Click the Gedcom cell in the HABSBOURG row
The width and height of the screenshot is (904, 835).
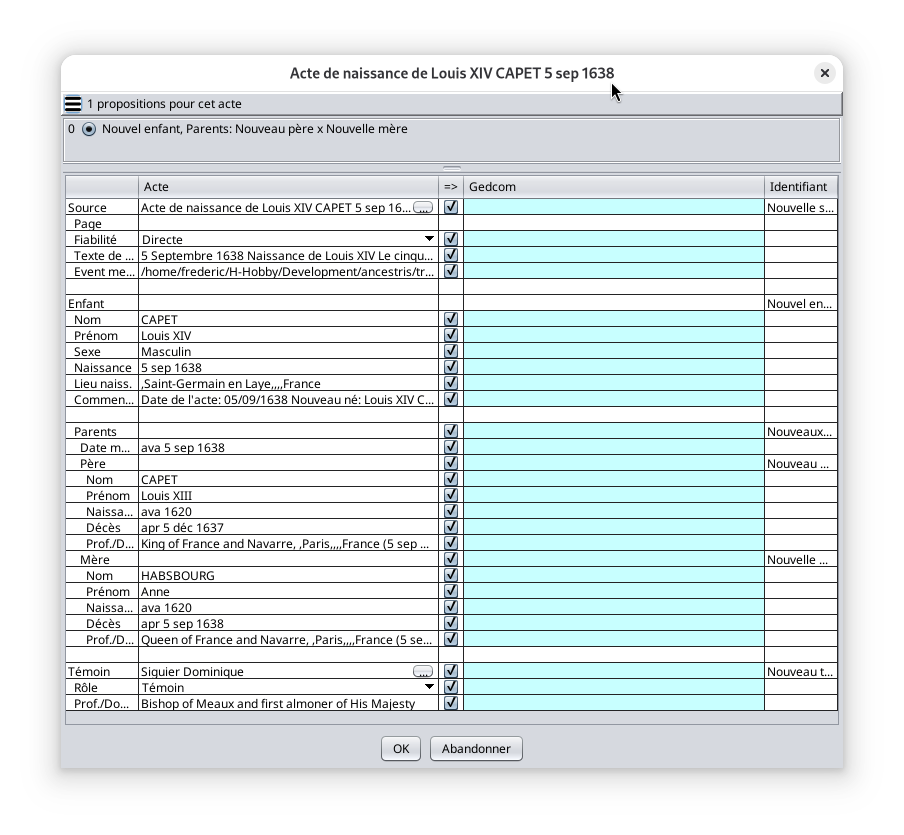[x=614, y=576]
